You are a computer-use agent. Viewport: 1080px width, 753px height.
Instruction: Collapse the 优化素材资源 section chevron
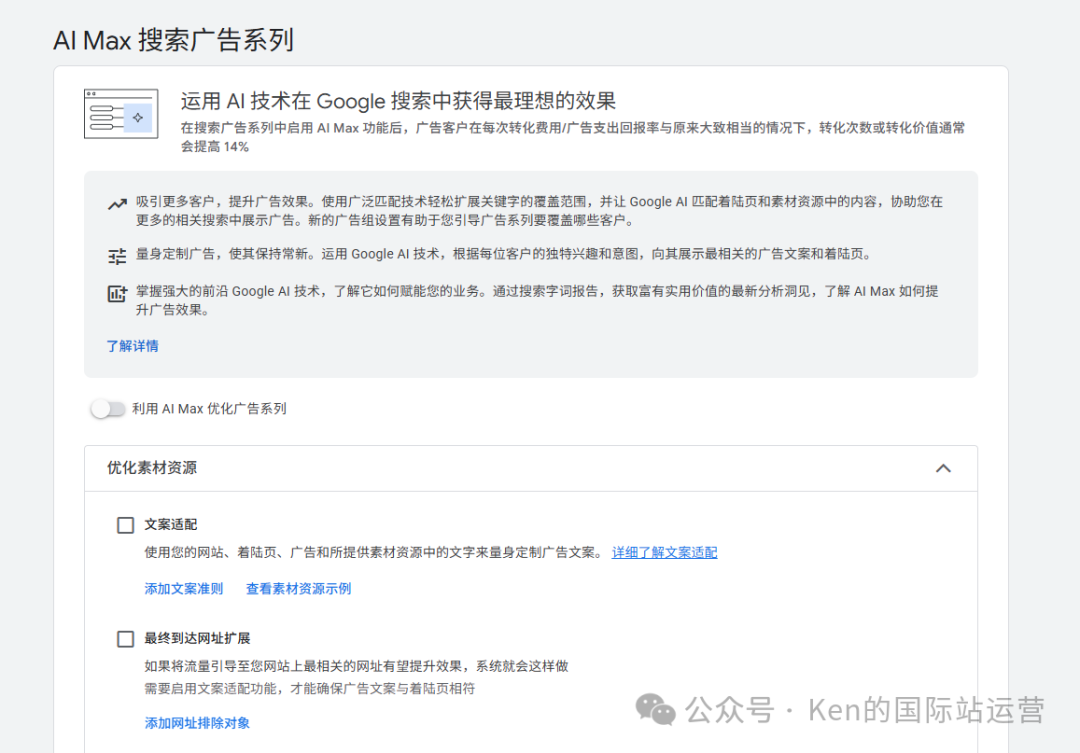[x=943, y=468]
